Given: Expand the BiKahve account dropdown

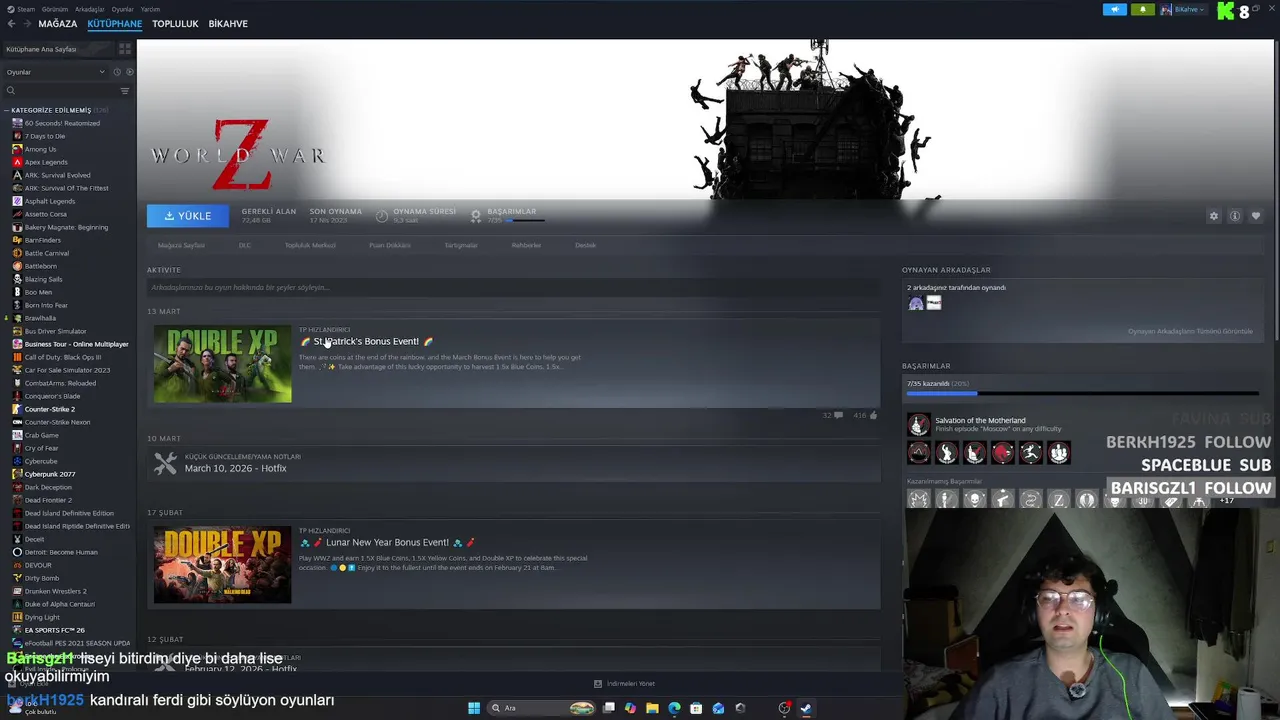Looking at the screenshot, I should click(x=1182, y=10).
